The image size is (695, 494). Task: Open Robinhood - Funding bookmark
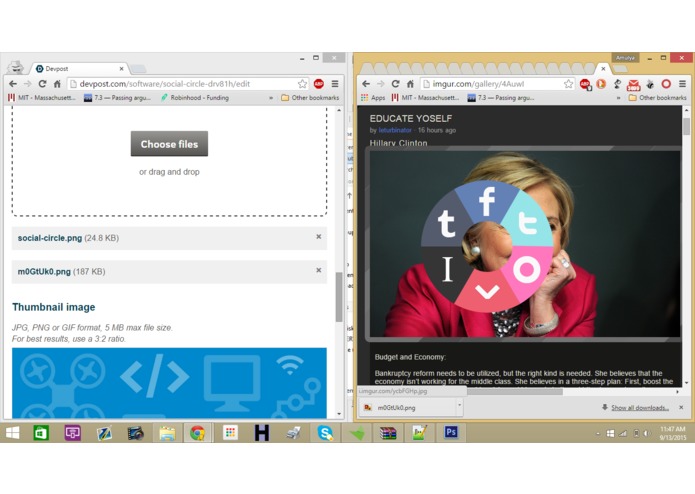pyautogui.click(x=195, y=98)
